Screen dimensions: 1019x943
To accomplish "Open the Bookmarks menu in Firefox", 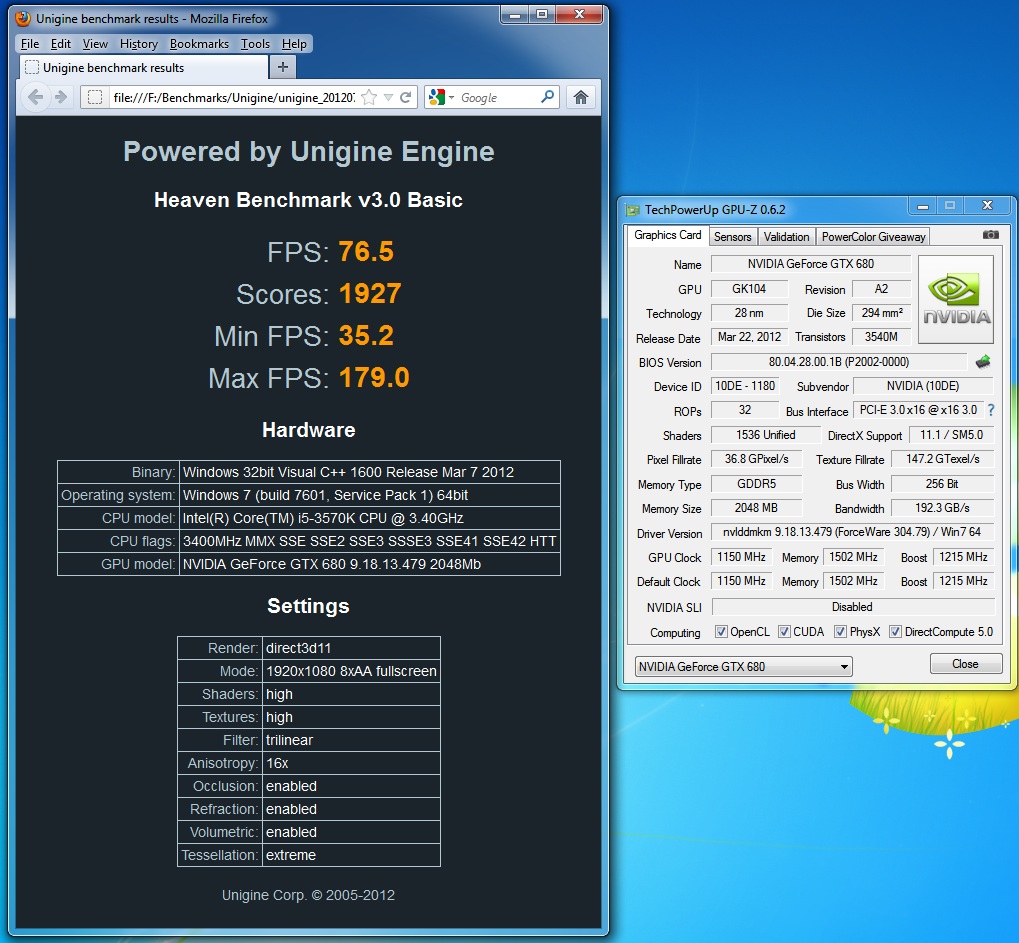I will pyautogui.click(x=199, y=44).
